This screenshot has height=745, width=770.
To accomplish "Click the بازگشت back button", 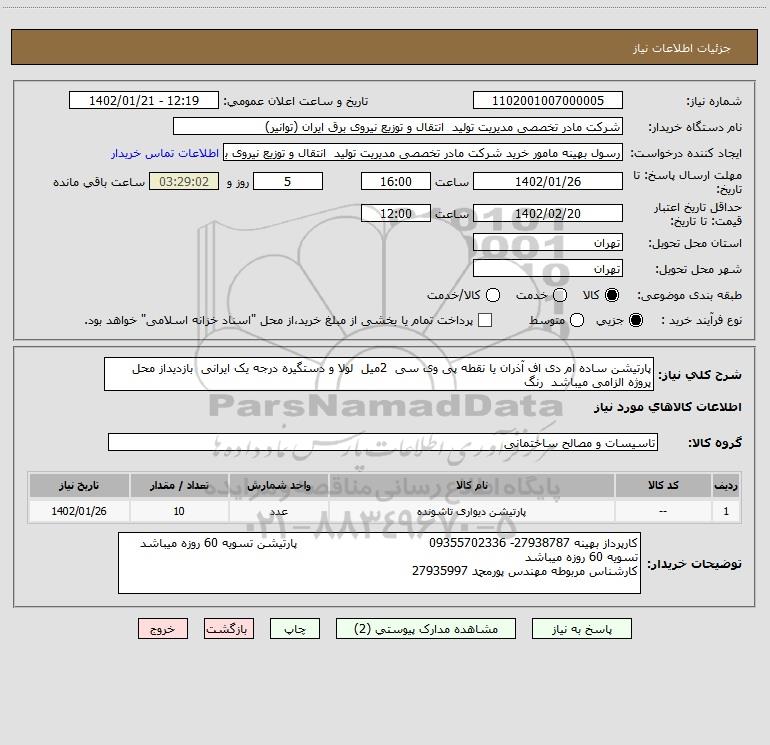I will (x=229, y=629).
